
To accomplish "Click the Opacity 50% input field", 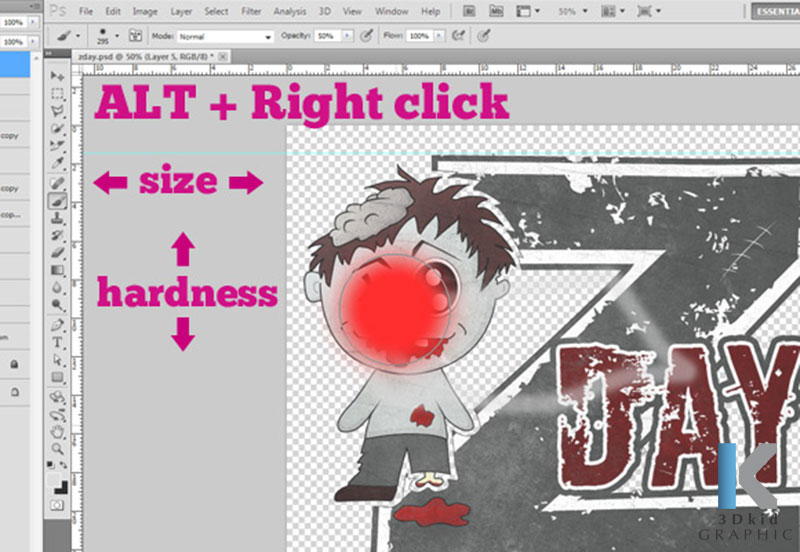I will [x=328, y=36].
